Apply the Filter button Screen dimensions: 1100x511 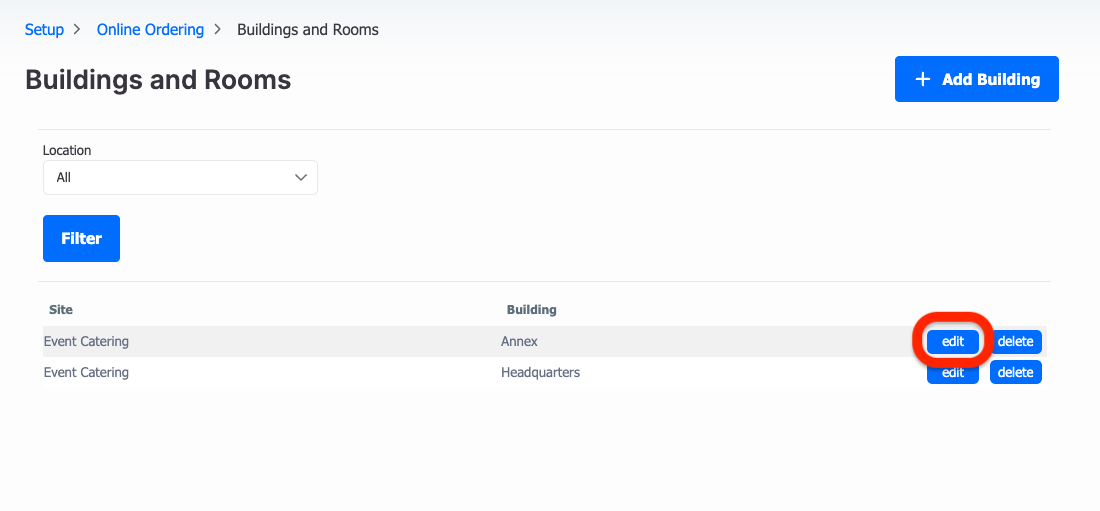(81, 239)
